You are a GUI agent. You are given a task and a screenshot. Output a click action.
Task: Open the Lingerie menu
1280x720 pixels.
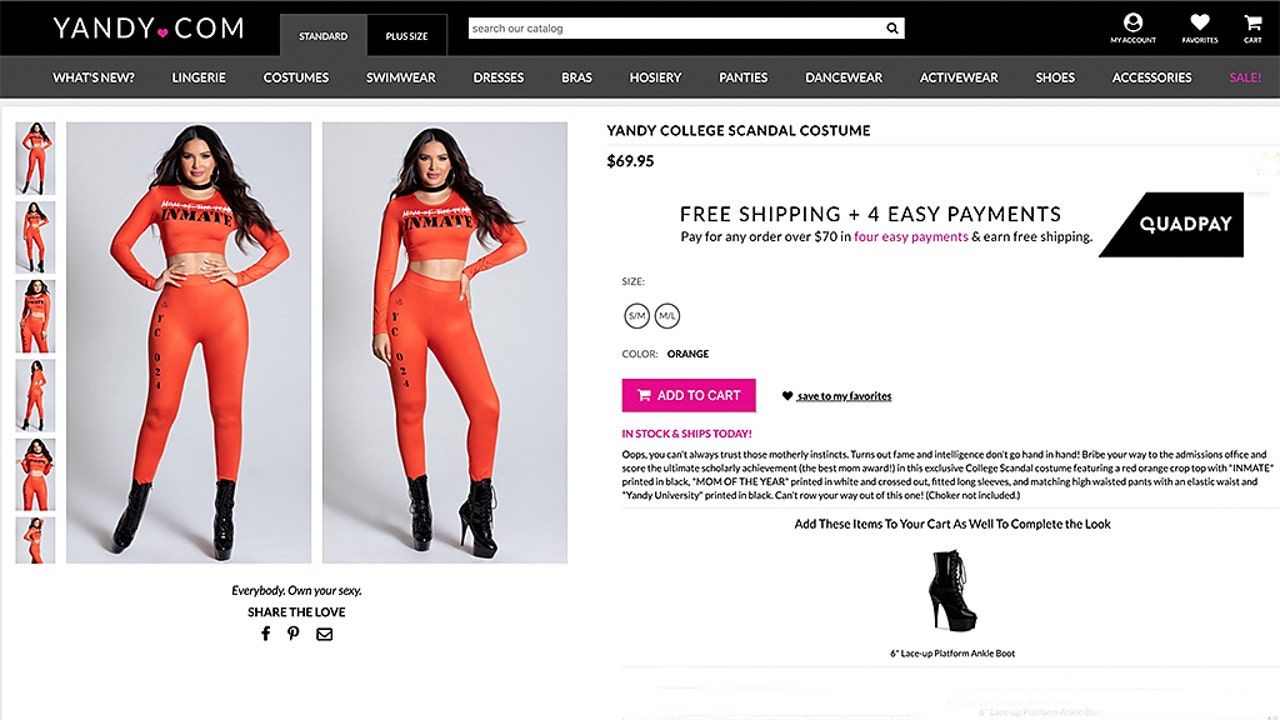point(199,77)
